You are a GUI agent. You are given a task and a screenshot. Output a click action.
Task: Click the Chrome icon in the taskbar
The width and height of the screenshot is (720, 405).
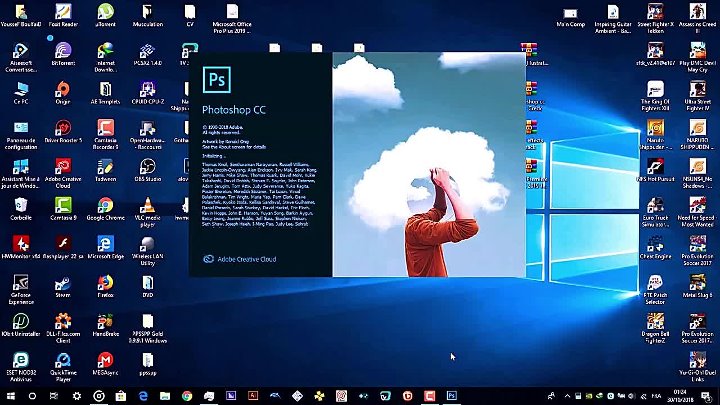click(x=187, y=396)
